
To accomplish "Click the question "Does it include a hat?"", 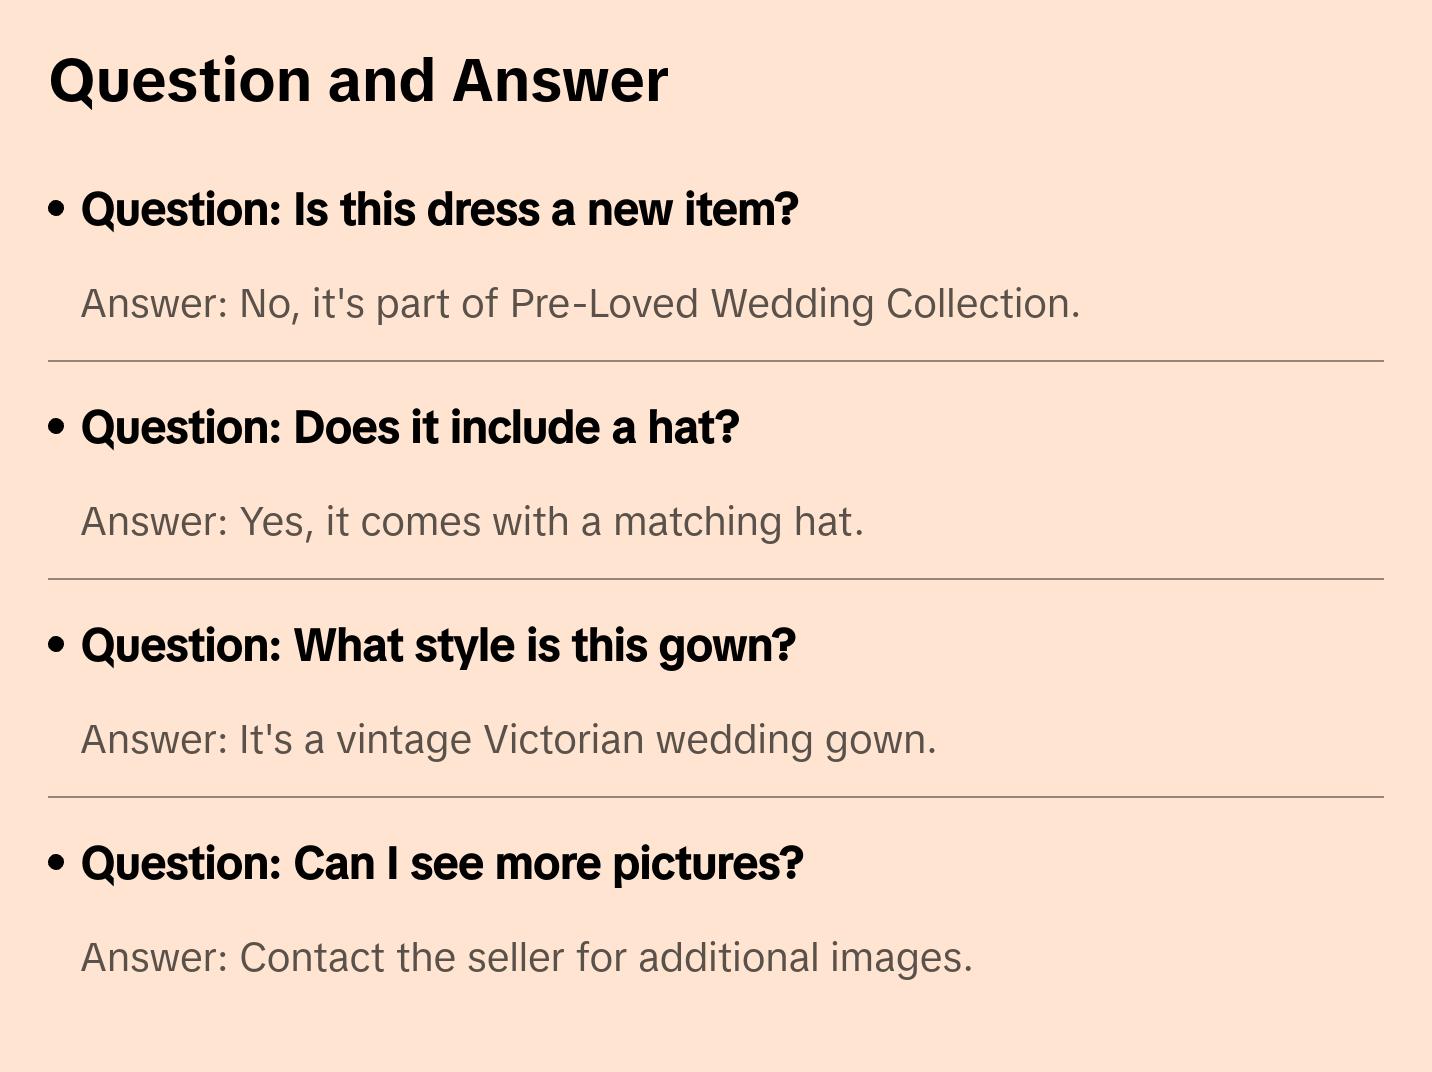I will (x=410, y=428).
